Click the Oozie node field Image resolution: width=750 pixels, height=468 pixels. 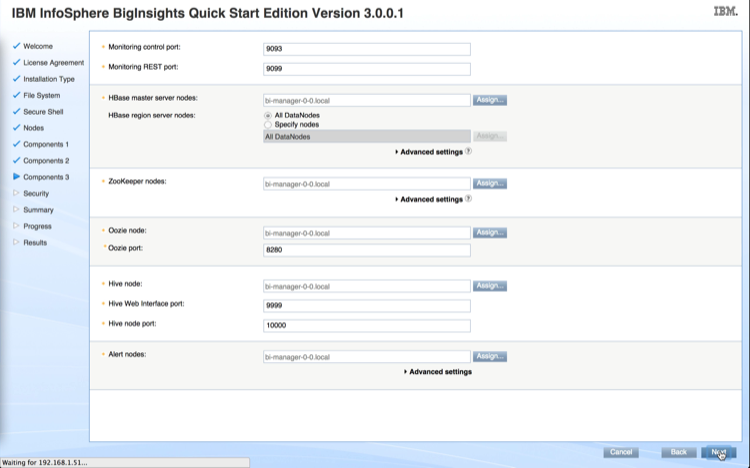coord(367,233)
